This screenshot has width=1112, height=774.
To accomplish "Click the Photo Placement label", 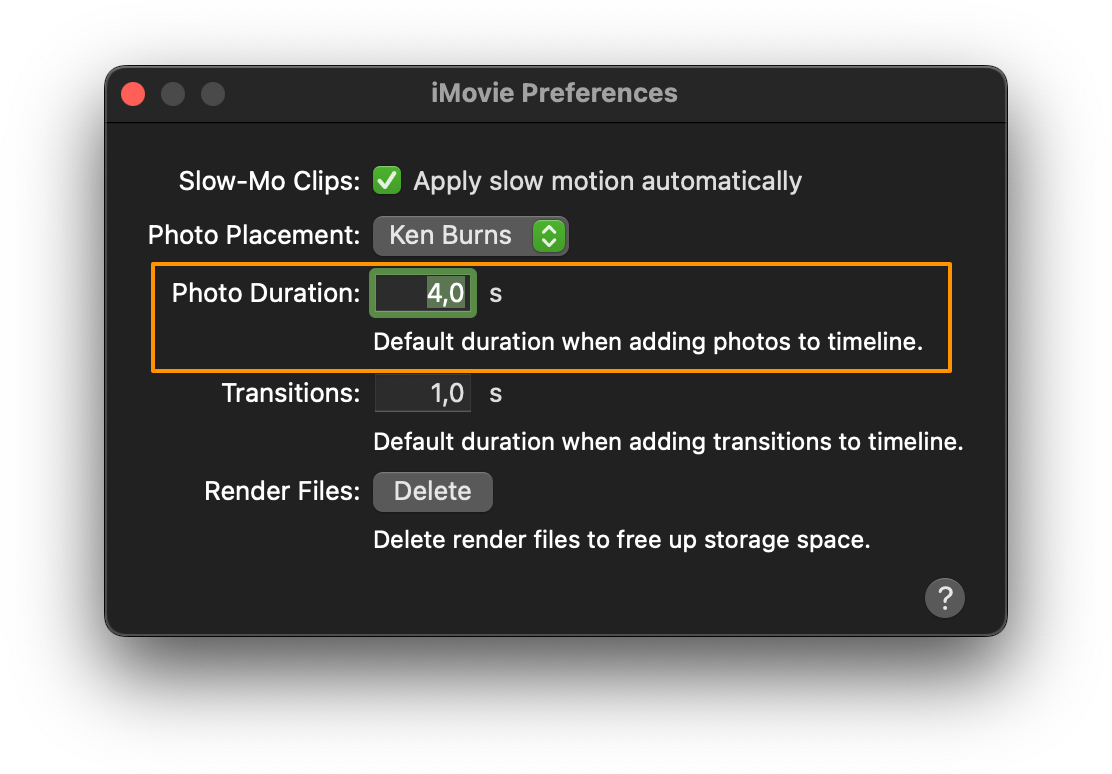I will 253,236.
